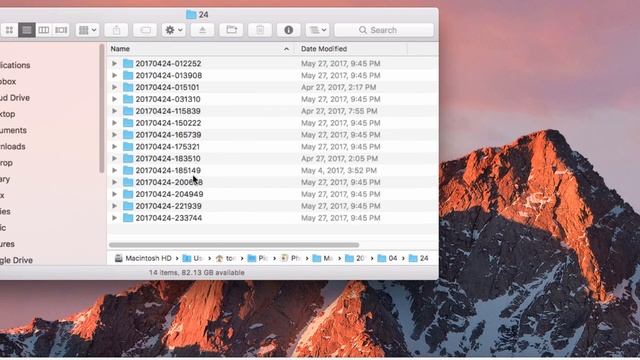Click the Share toolbar button
The width and height of the screenshot is (640, 360).
click(x=116, y=30)
